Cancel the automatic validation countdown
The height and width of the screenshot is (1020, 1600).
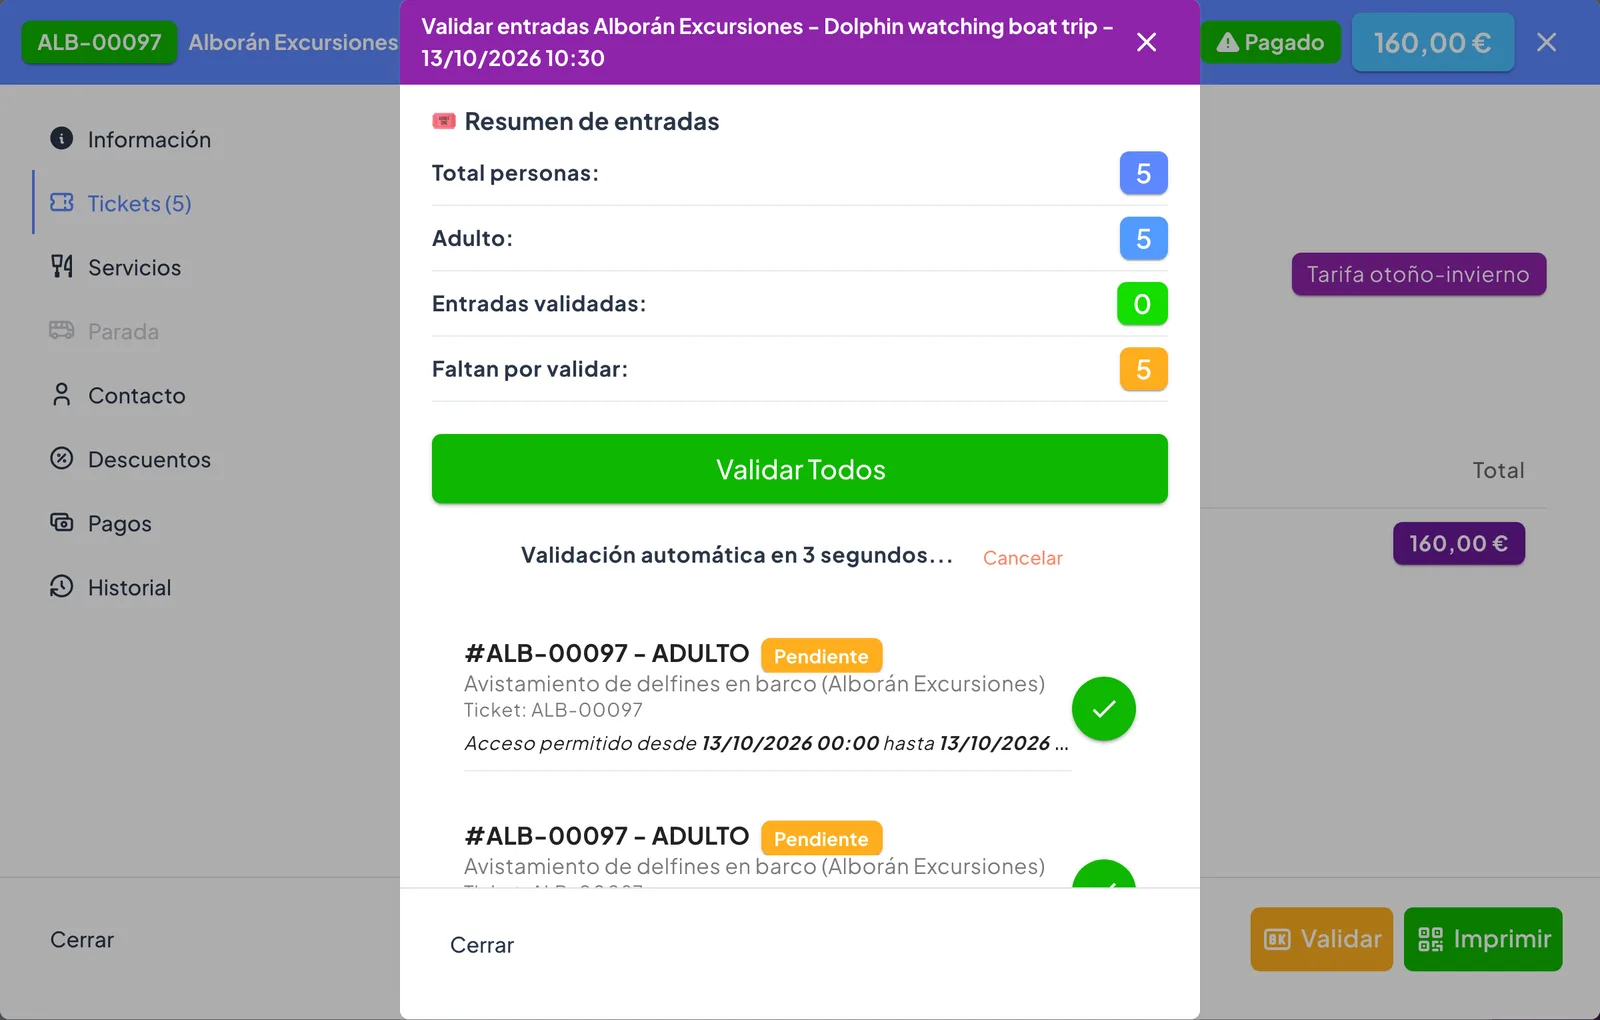coord(1022,558)
